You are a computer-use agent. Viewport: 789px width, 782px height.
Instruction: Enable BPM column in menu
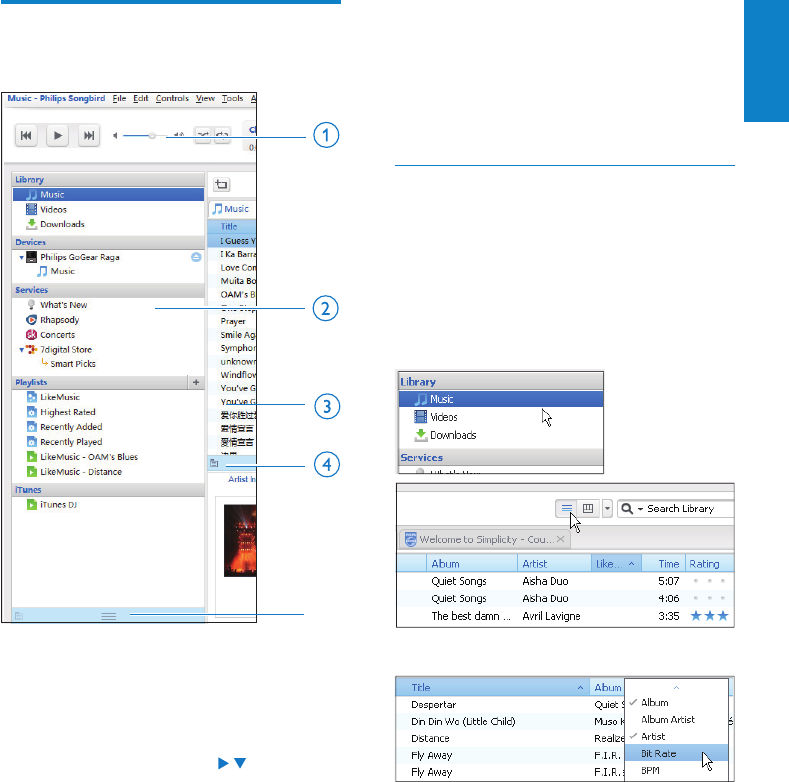pyautogui.click(x=676, y=770)
